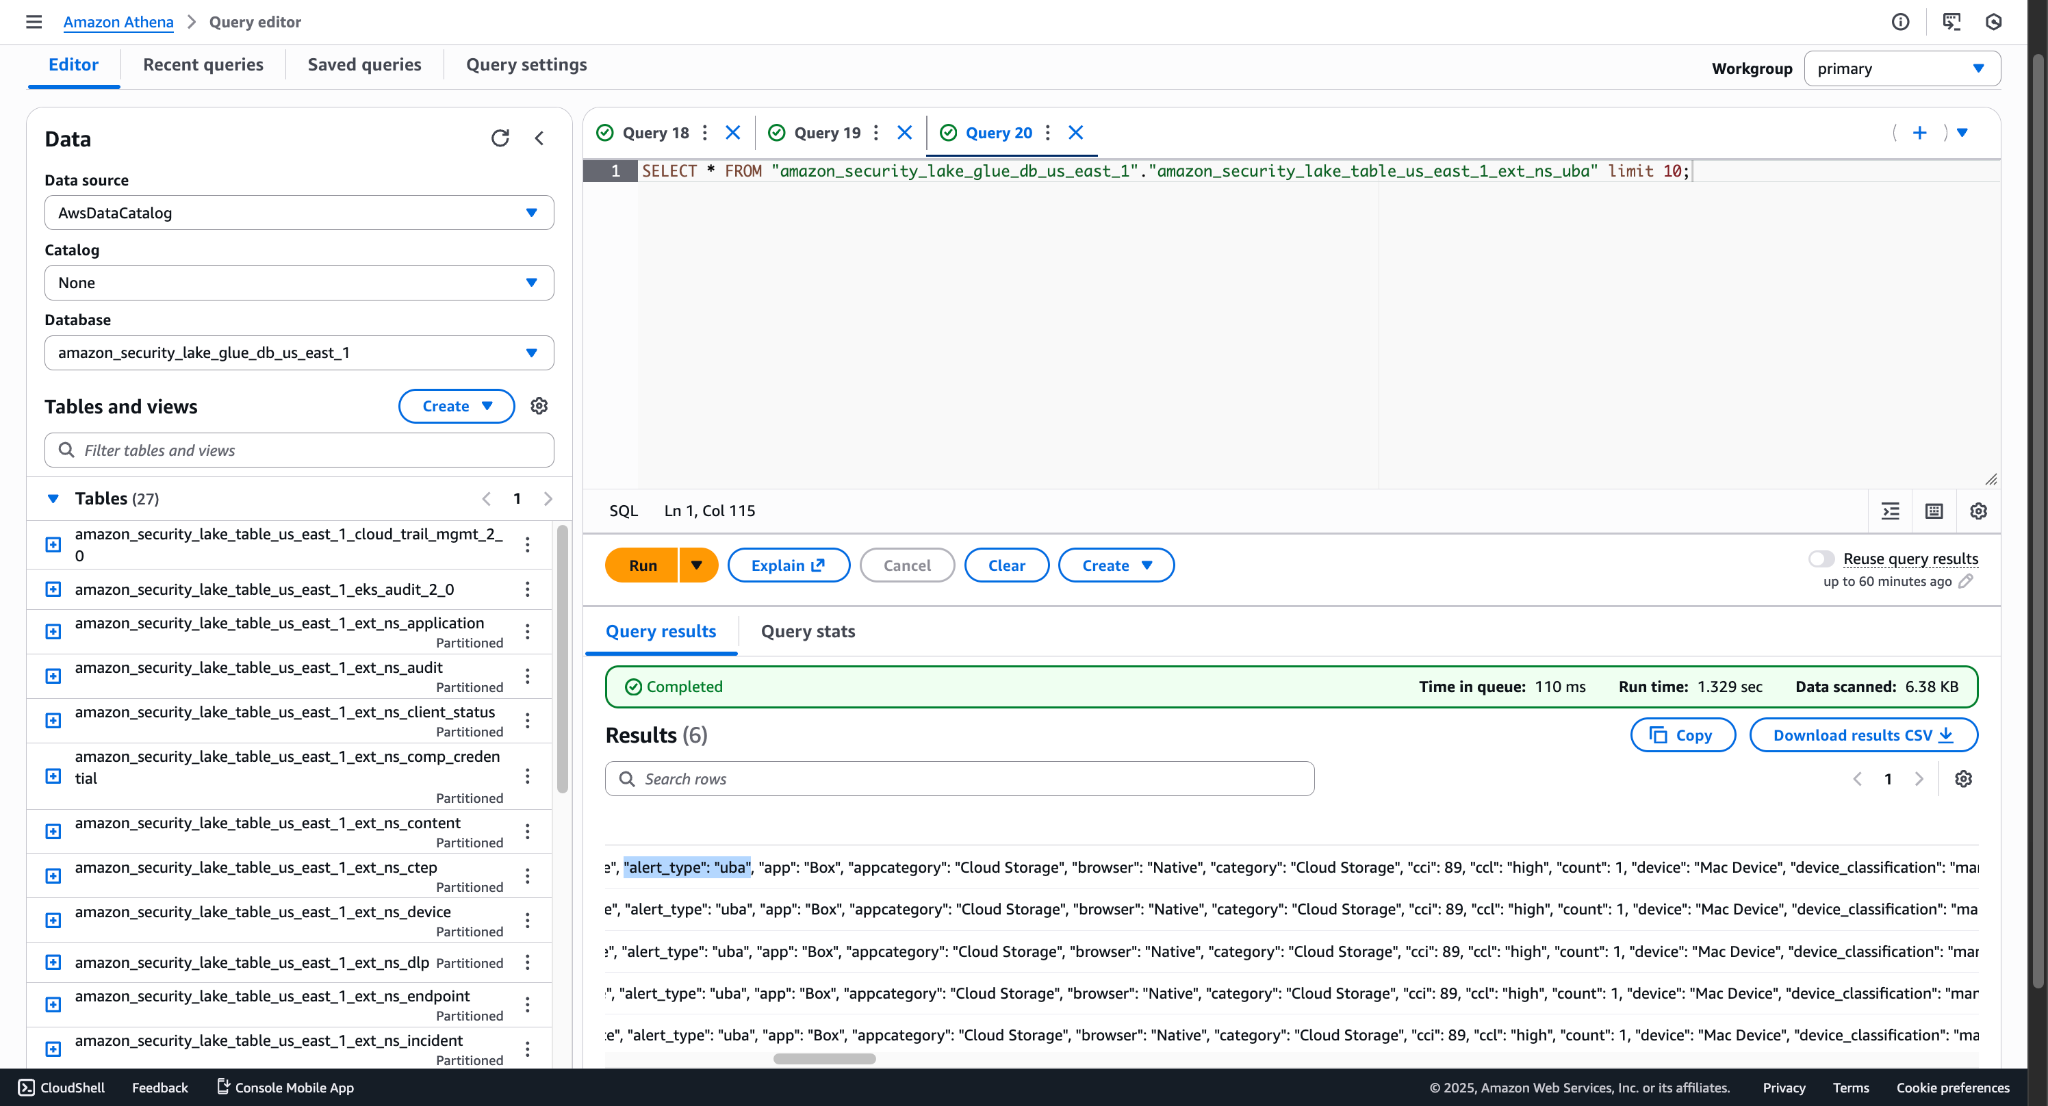Open Query 20 options menu
The image size is (2048, 1106).
1048,133
